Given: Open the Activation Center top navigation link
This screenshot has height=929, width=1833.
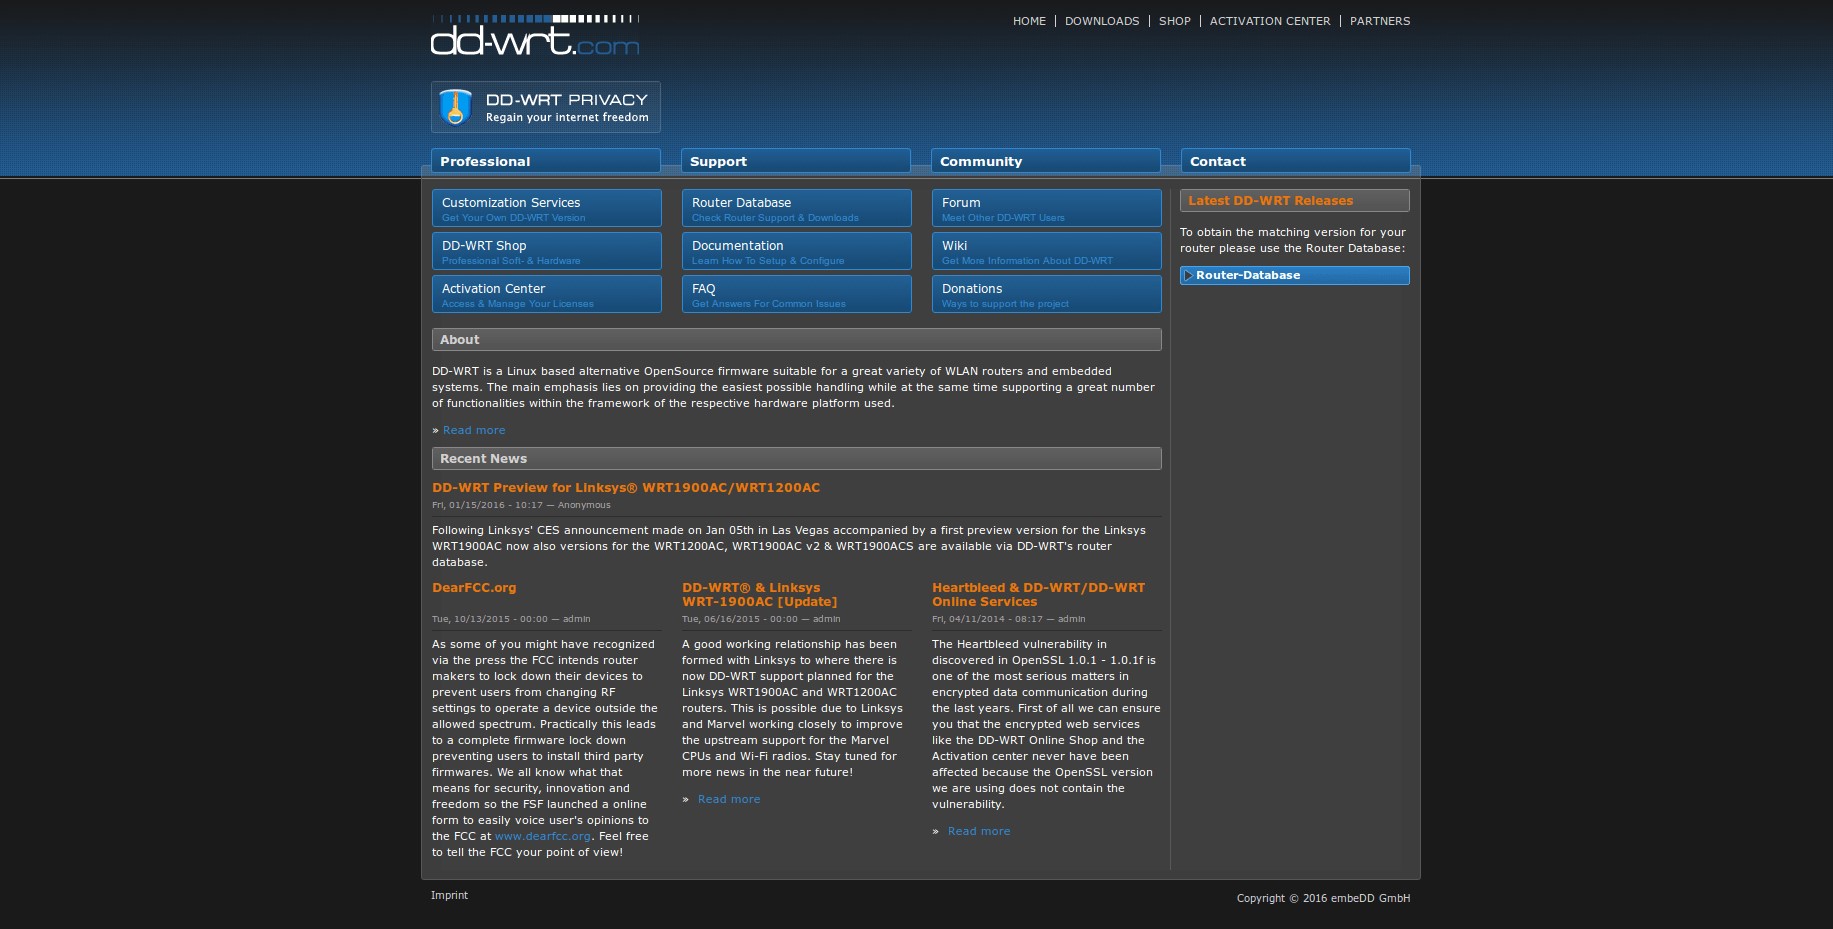Looking at the screenshot, I should click(x=1269, y=21).
